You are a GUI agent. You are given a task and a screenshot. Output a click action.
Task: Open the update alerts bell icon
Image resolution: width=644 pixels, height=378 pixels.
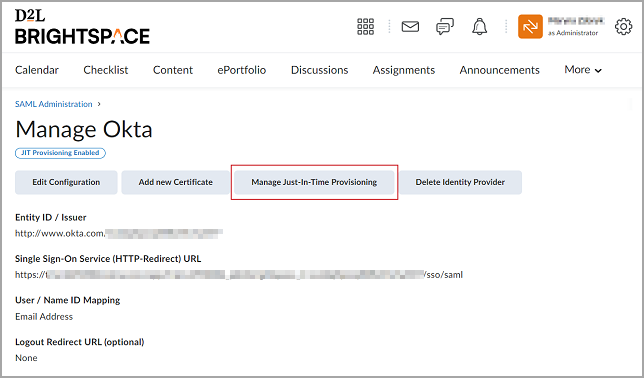(479, 27)
